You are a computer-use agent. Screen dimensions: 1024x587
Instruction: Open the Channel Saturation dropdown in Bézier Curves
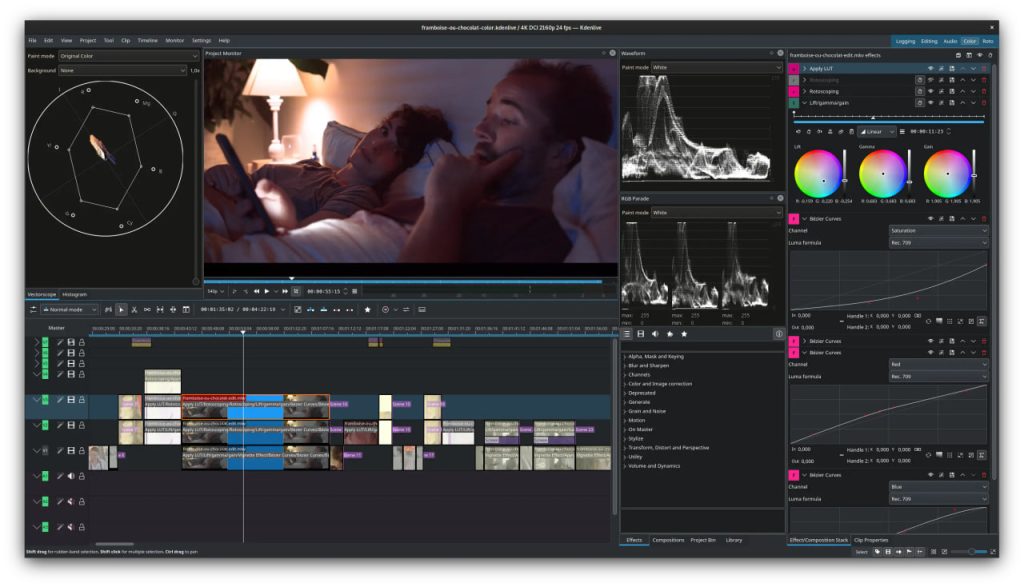click(x=938, y=230)
